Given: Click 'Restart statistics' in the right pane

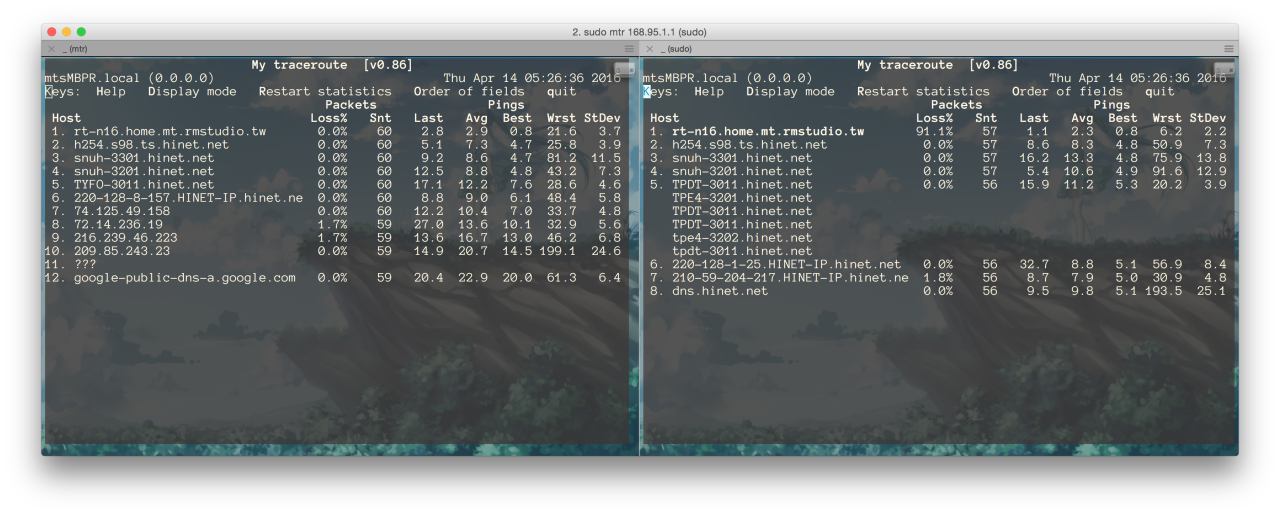Looking at the screenshot, I should (923, 92).
